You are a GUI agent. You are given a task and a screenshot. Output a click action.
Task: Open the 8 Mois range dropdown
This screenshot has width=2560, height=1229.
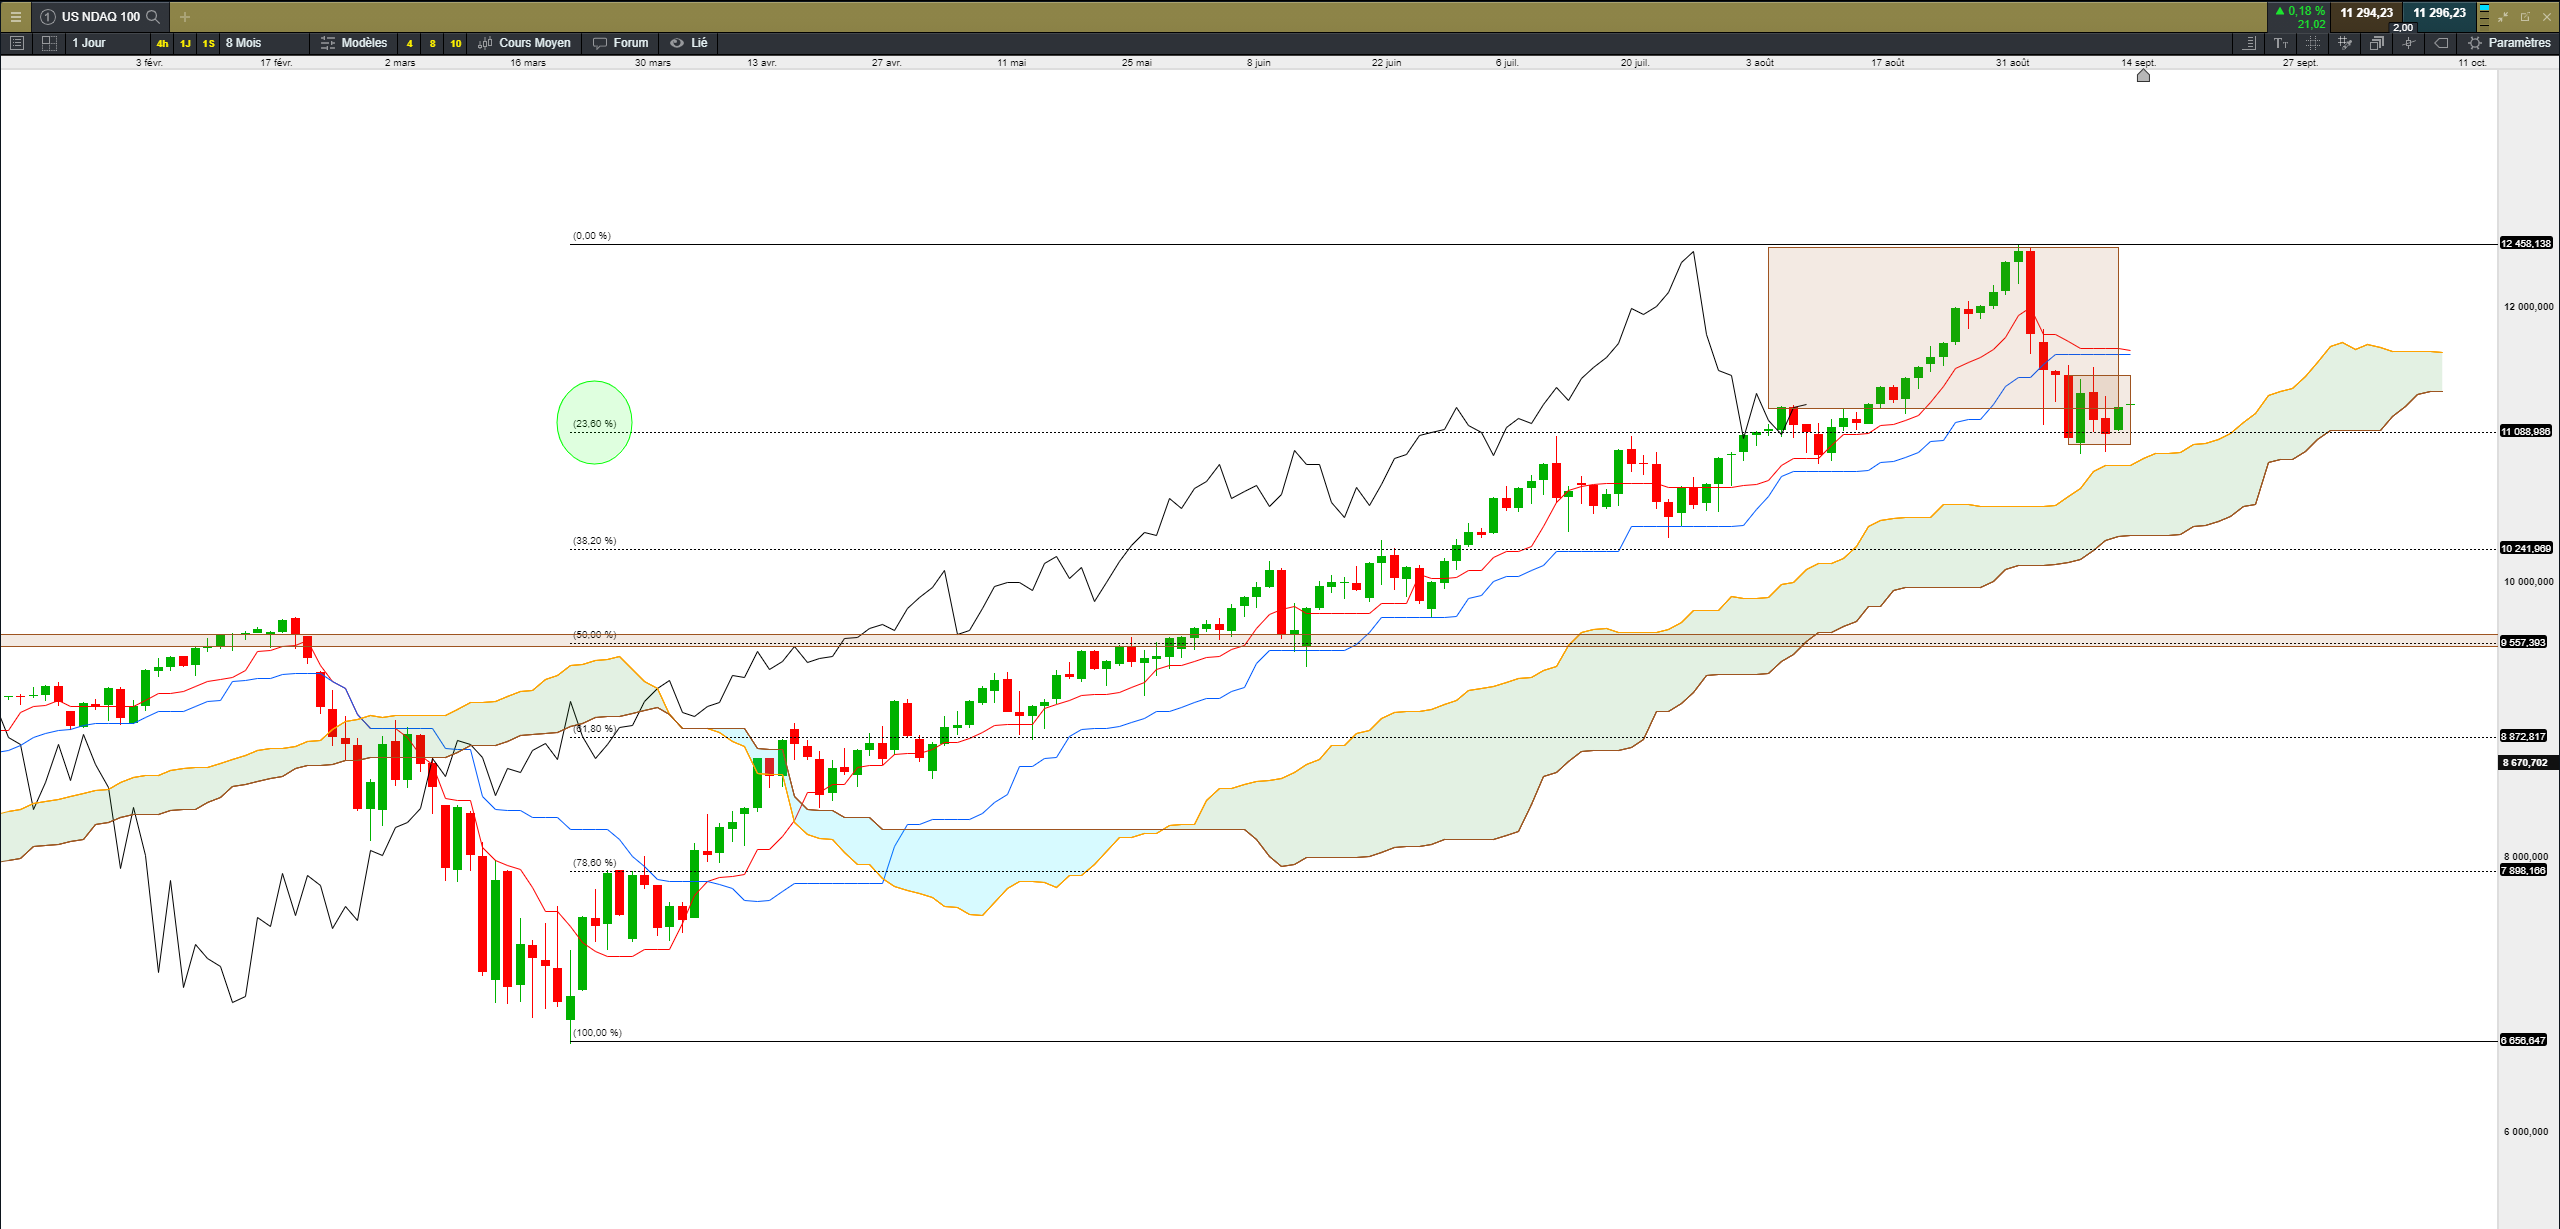[243, 43]
